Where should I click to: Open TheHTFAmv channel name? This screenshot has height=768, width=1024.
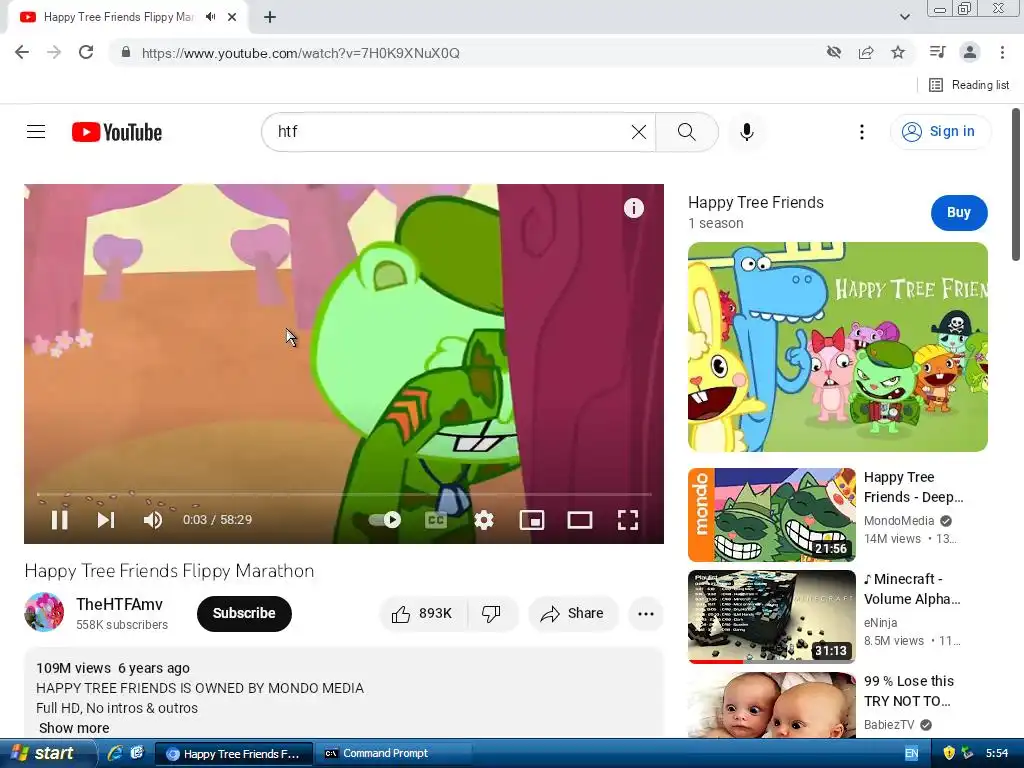pos(119,604)
